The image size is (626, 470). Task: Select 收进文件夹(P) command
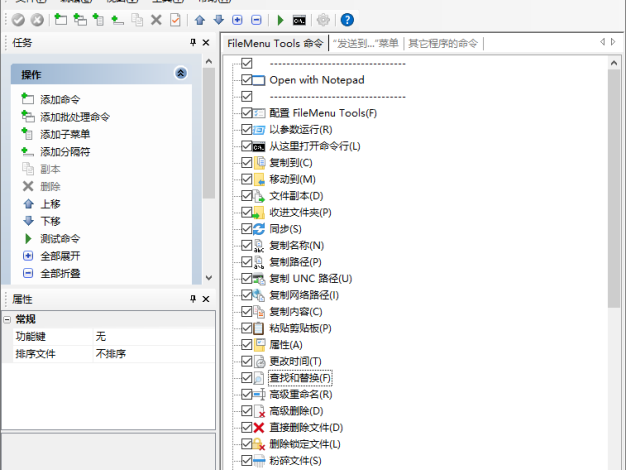(x=300, y=212)
